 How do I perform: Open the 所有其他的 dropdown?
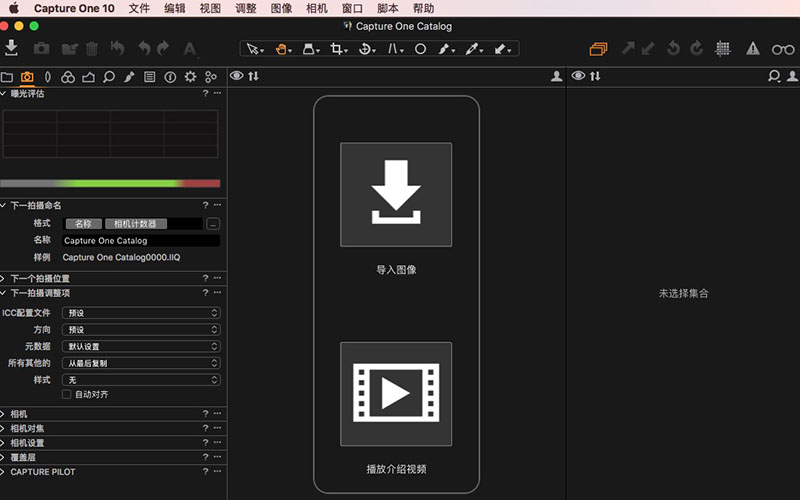coord(141,363)
